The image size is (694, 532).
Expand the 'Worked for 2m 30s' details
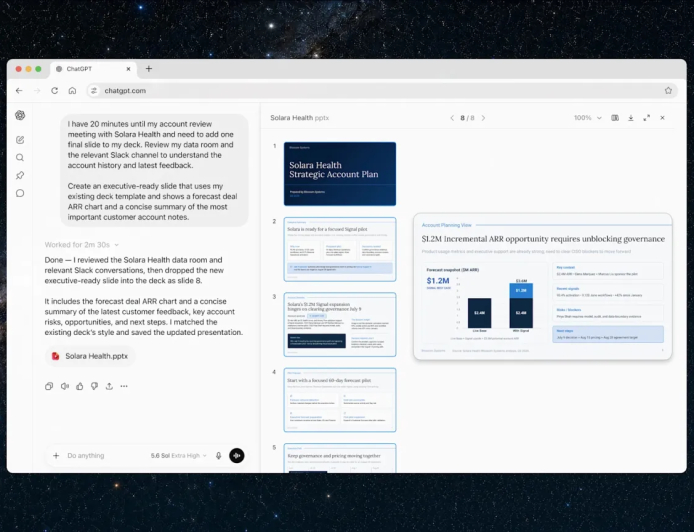pos(82,245)
